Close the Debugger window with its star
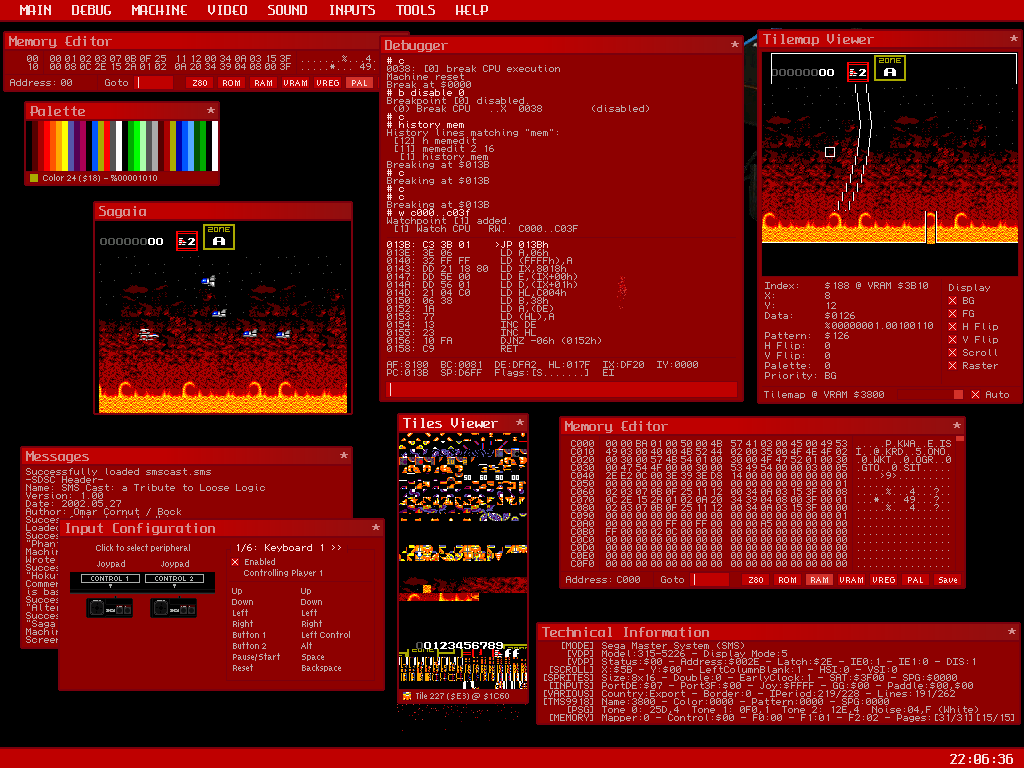This screenshot has height=768, width=1024. click(x=735, y=44)
